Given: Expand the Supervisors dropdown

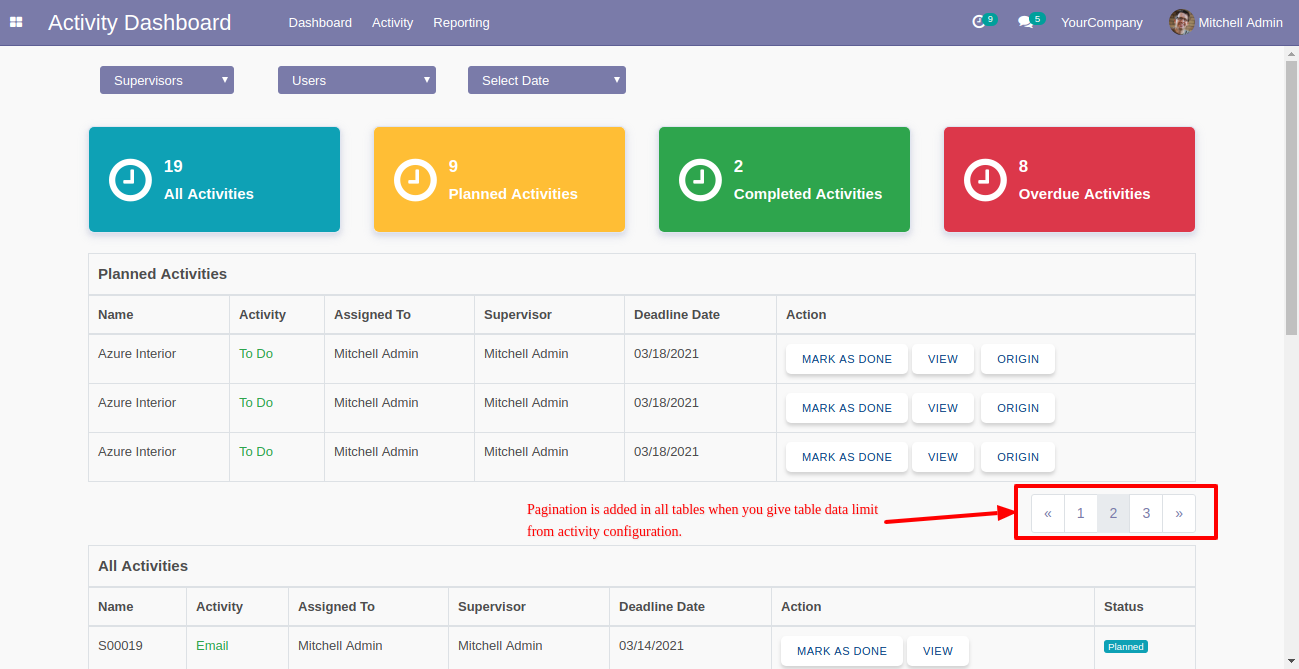Looking at the screenshot, I should pyautogui.click(x=167, y=80).
